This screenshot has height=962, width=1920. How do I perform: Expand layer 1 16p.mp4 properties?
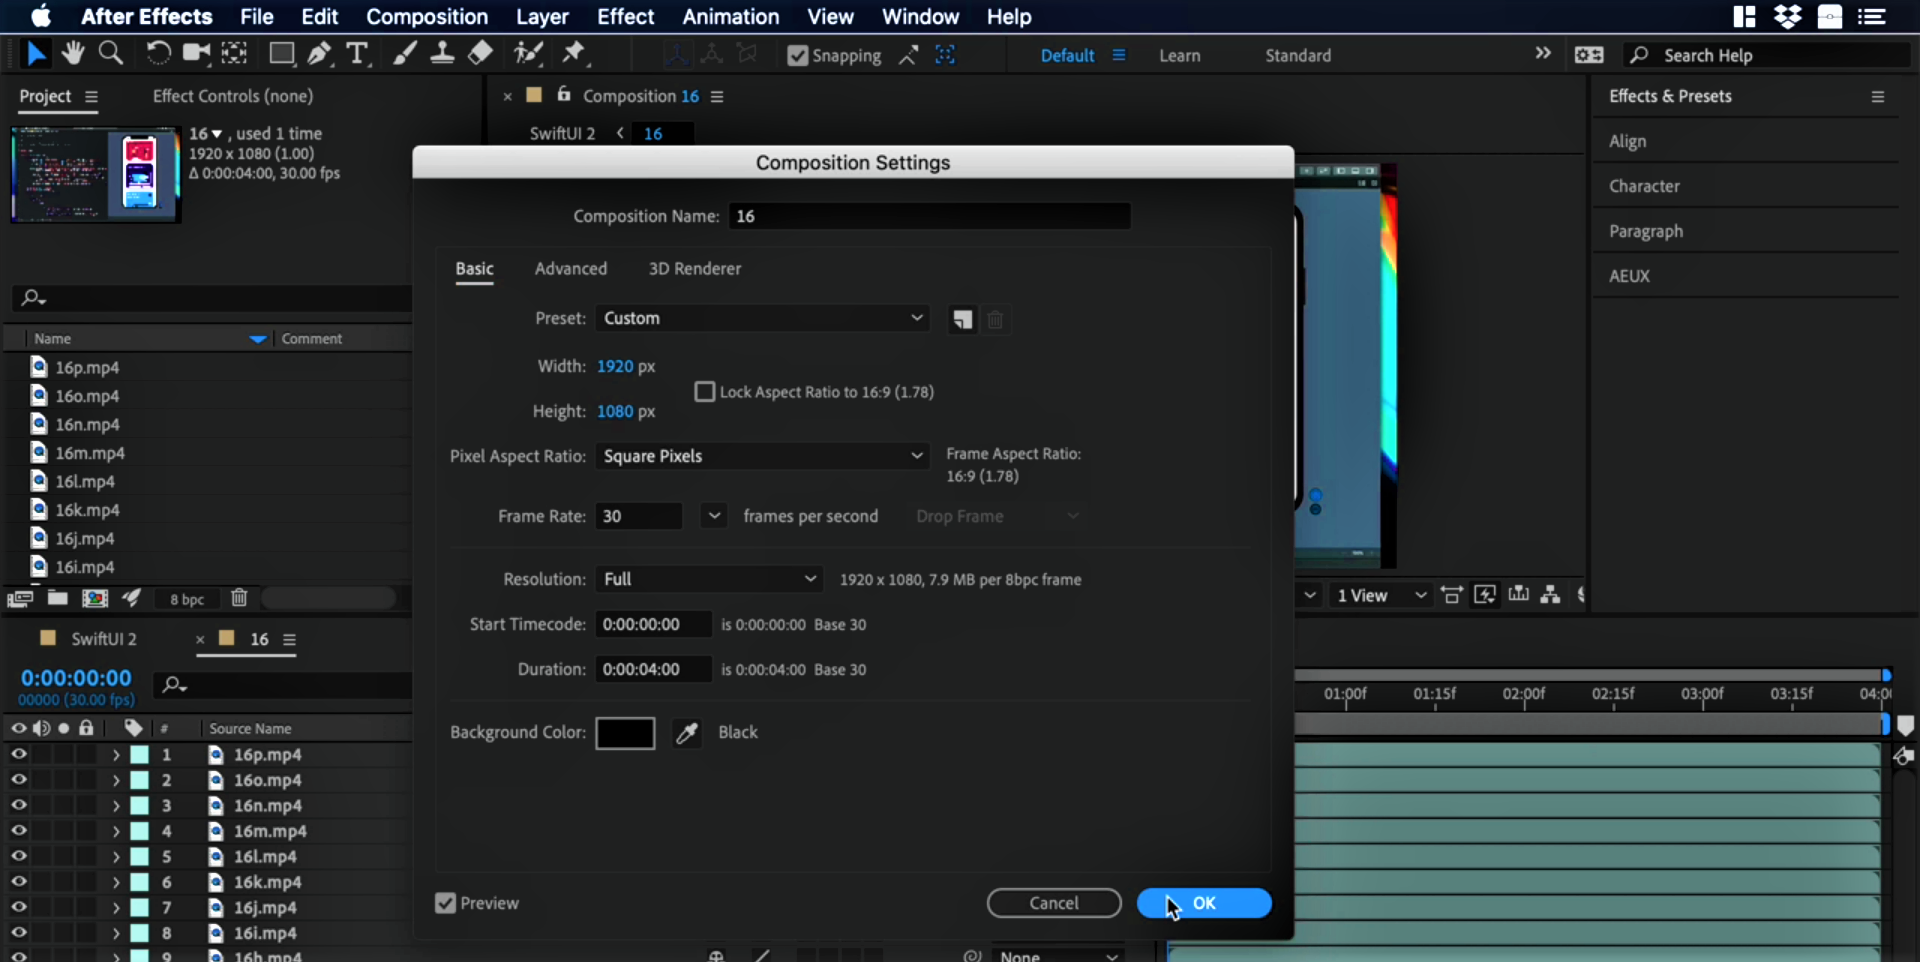pos(116,754)
